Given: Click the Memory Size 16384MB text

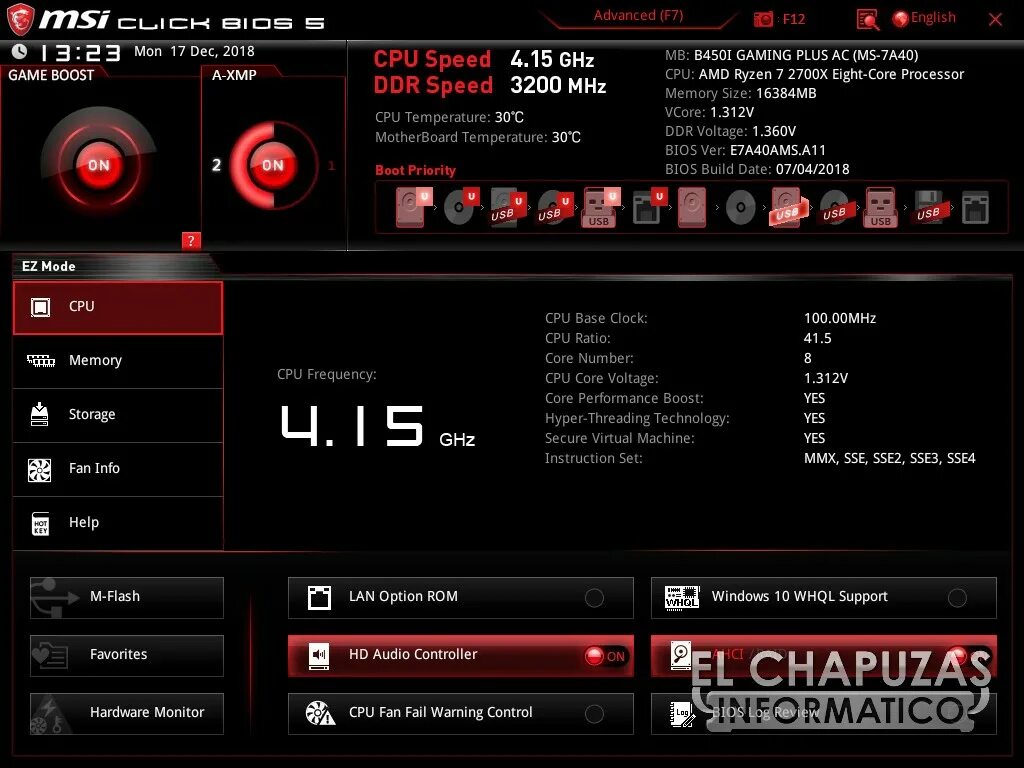Looking at the screenshot, I should point(741,93).
